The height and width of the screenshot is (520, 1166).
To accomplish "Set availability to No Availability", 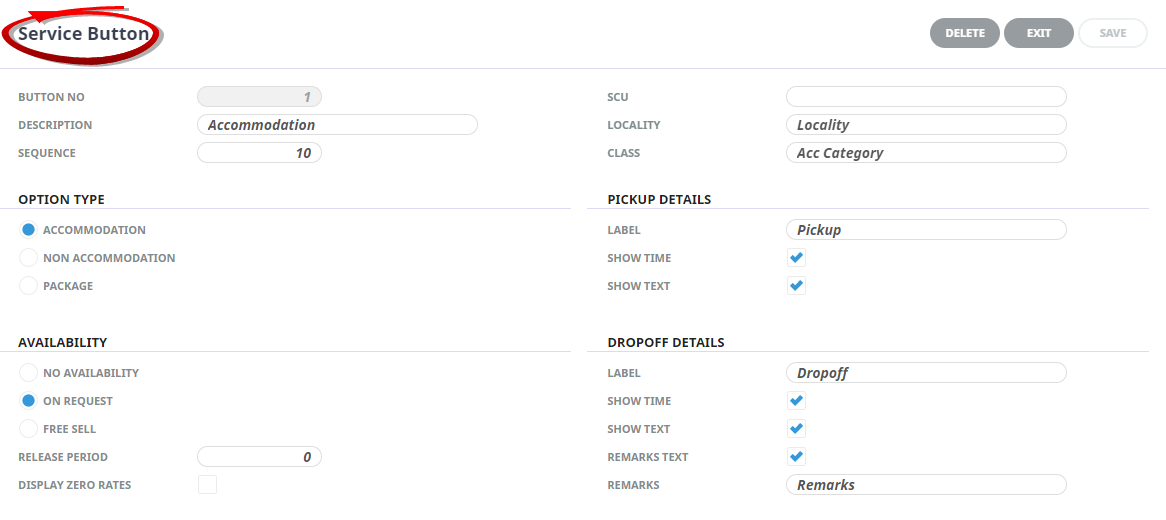I will [x=28, y=373].
